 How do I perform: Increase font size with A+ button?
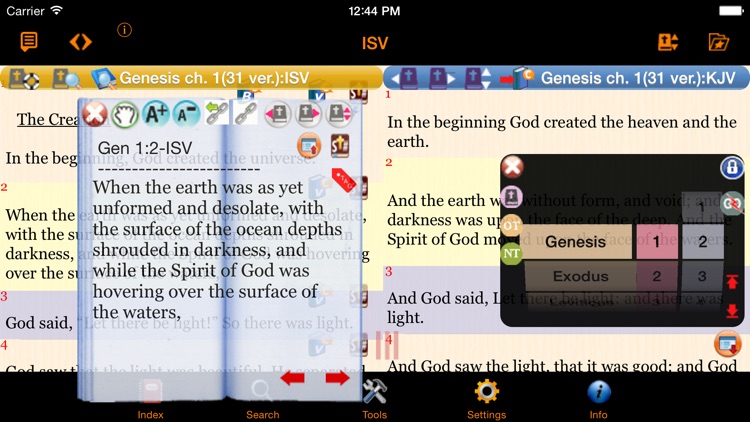[x=156, y=114]
